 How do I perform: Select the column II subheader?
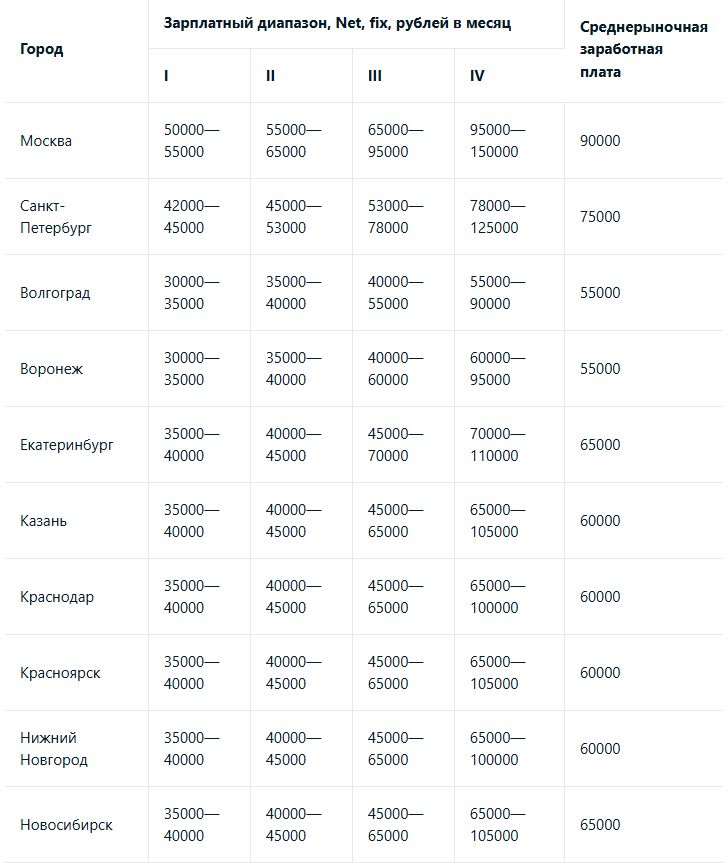[x=270, y=75]
